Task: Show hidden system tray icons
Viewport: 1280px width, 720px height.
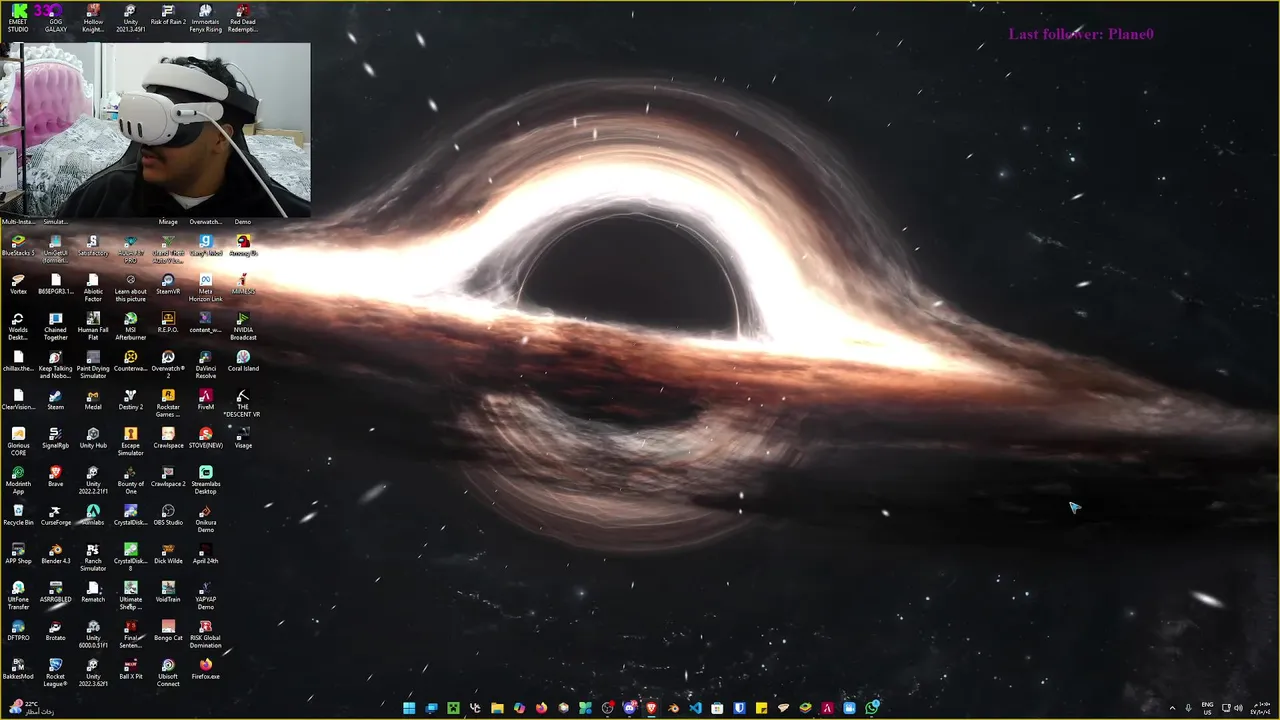Action: [x=1172, y=708]
